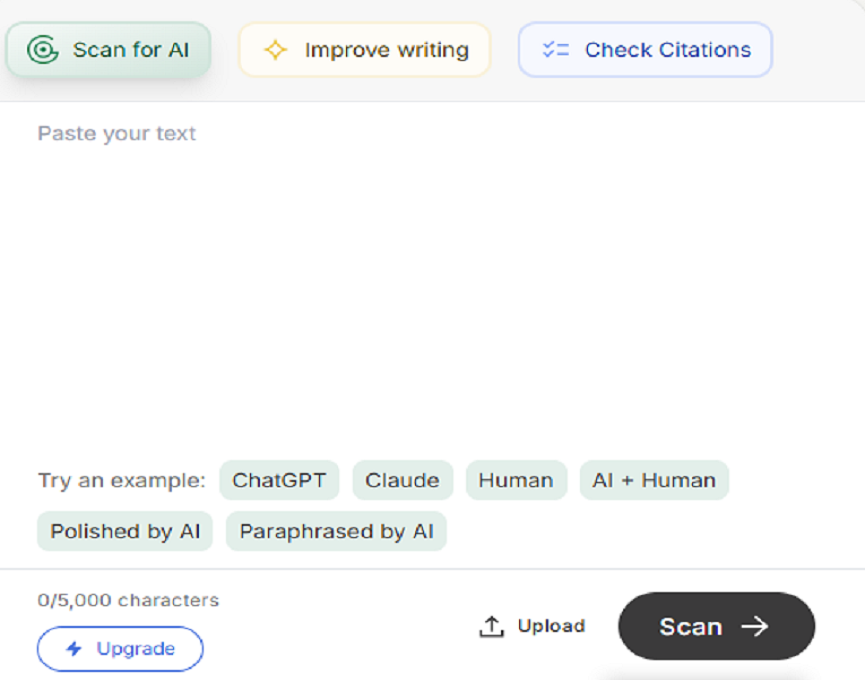Select the Polished by AI example
Viewport: 865px width, 680px height.
[125, 531]
